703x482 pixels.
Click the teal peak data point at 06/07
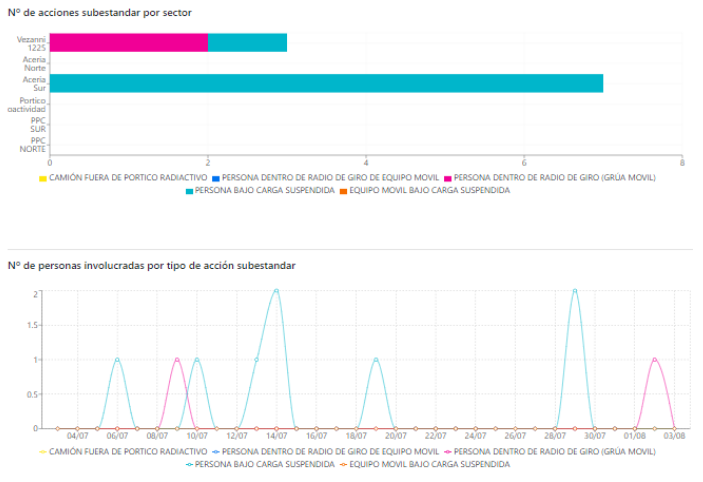[x=117, y=359]
